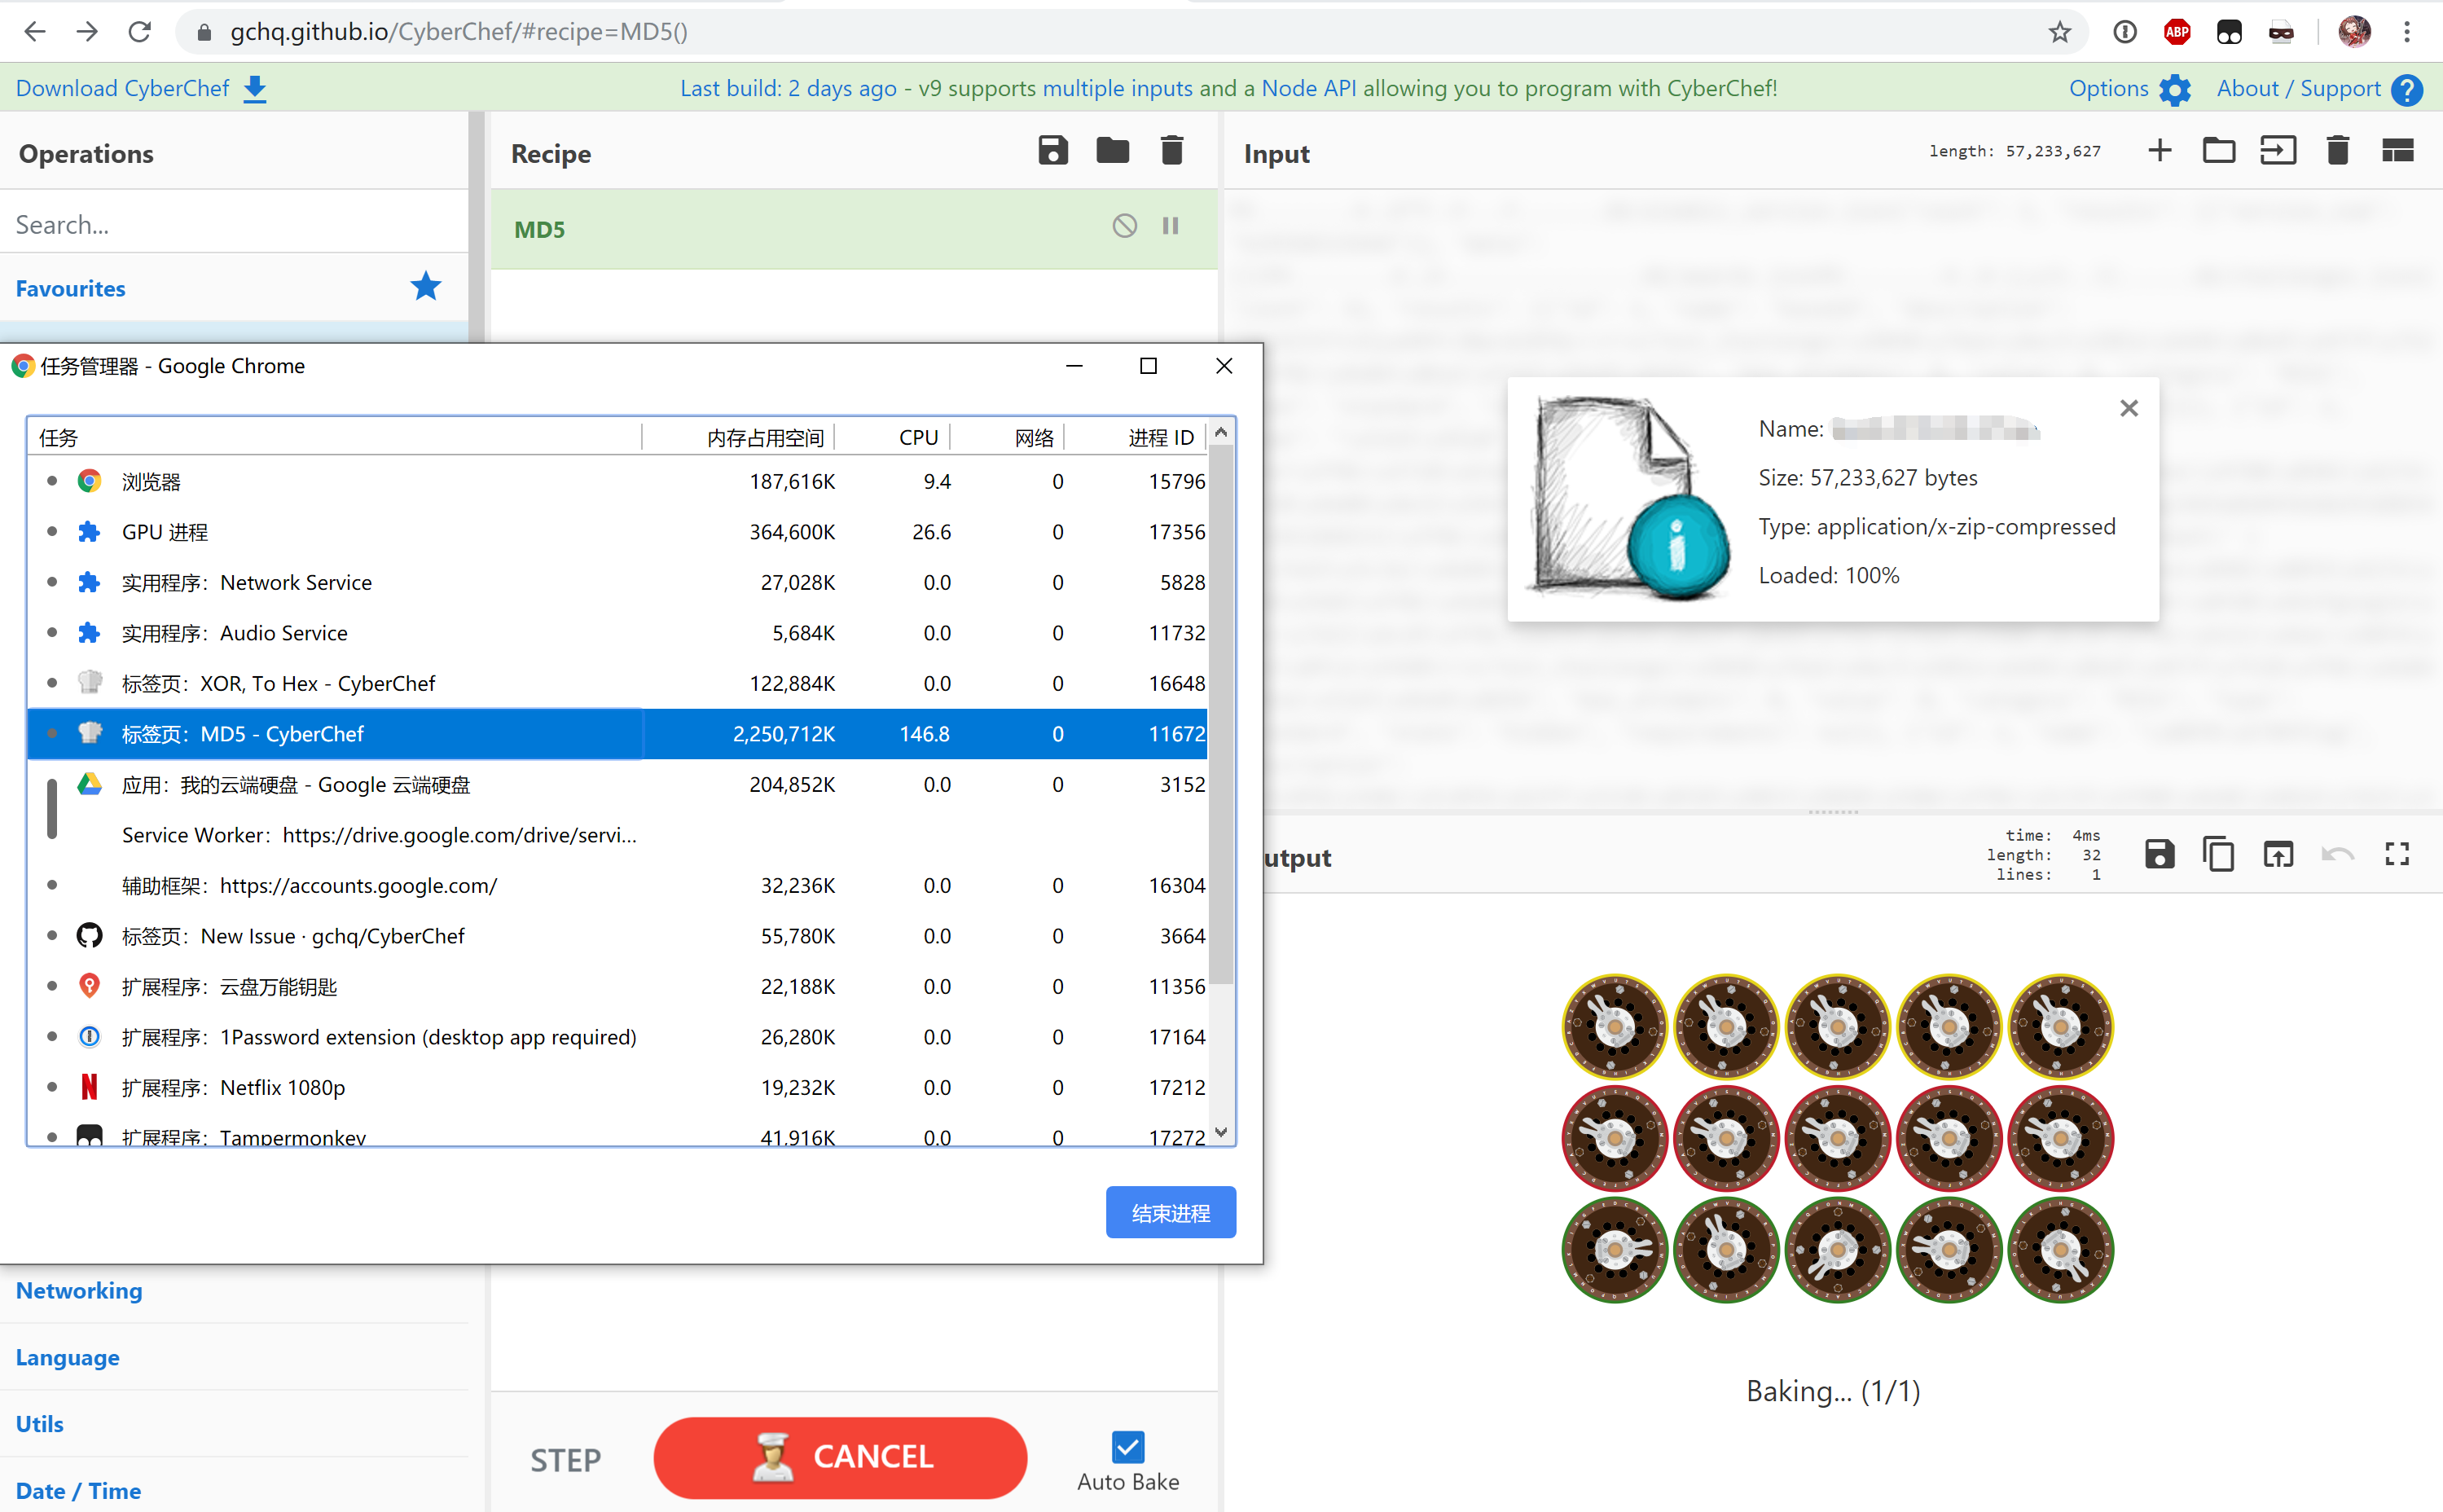Load a saved recipe folder icon
The width and height of the screenshot is (2443, 1512).
(1112, 152)
